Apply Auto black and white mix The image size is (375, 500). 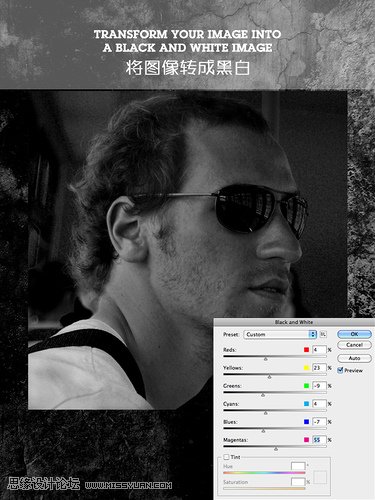click(x=354, y=358)
